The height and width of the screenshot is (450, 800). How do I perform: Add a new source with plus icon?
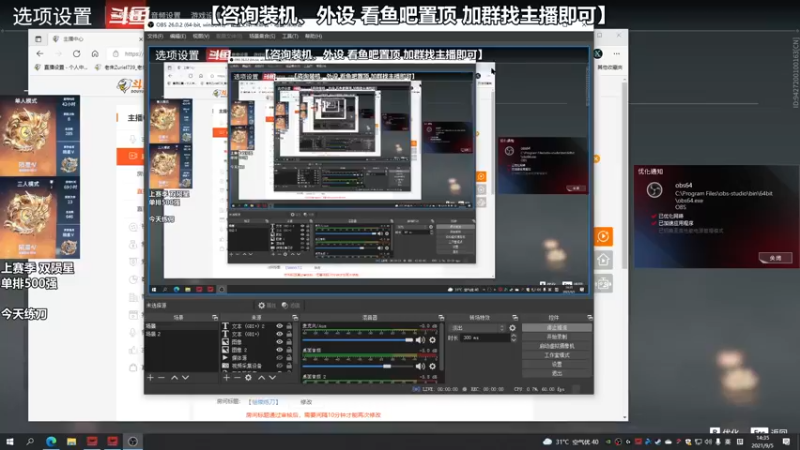(226, 378)
